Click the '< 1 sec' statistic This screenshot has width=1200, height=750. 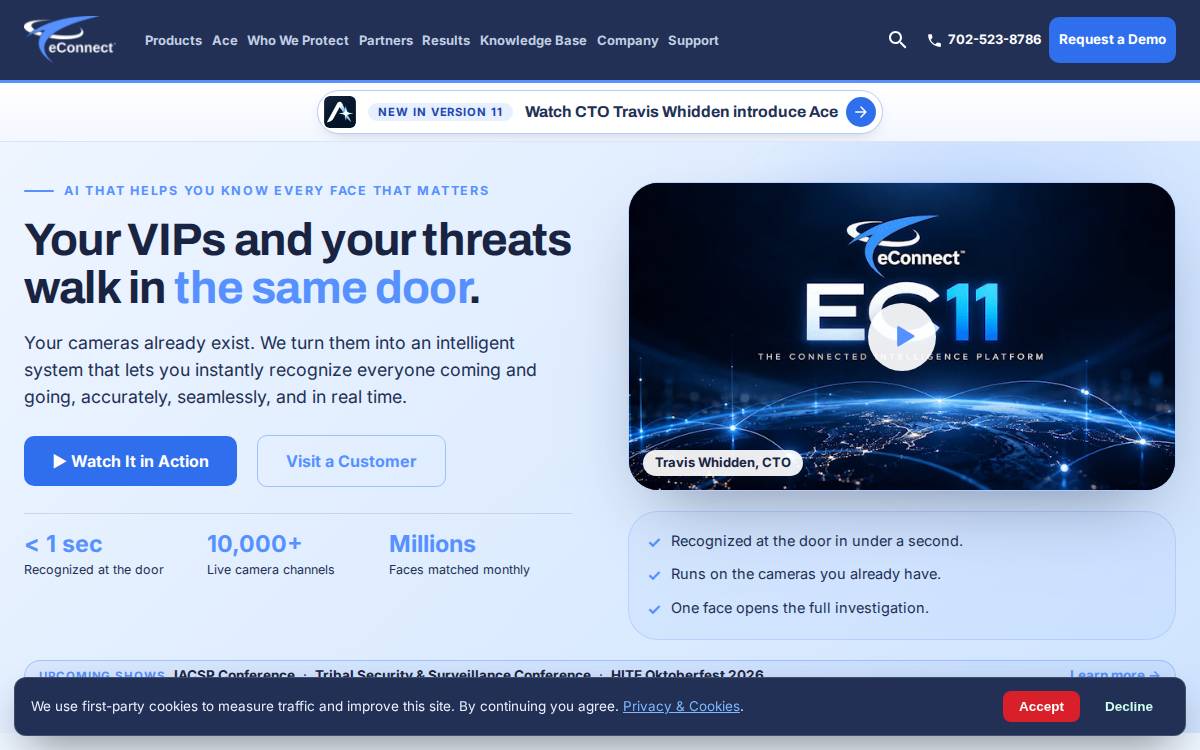[63, 544]
